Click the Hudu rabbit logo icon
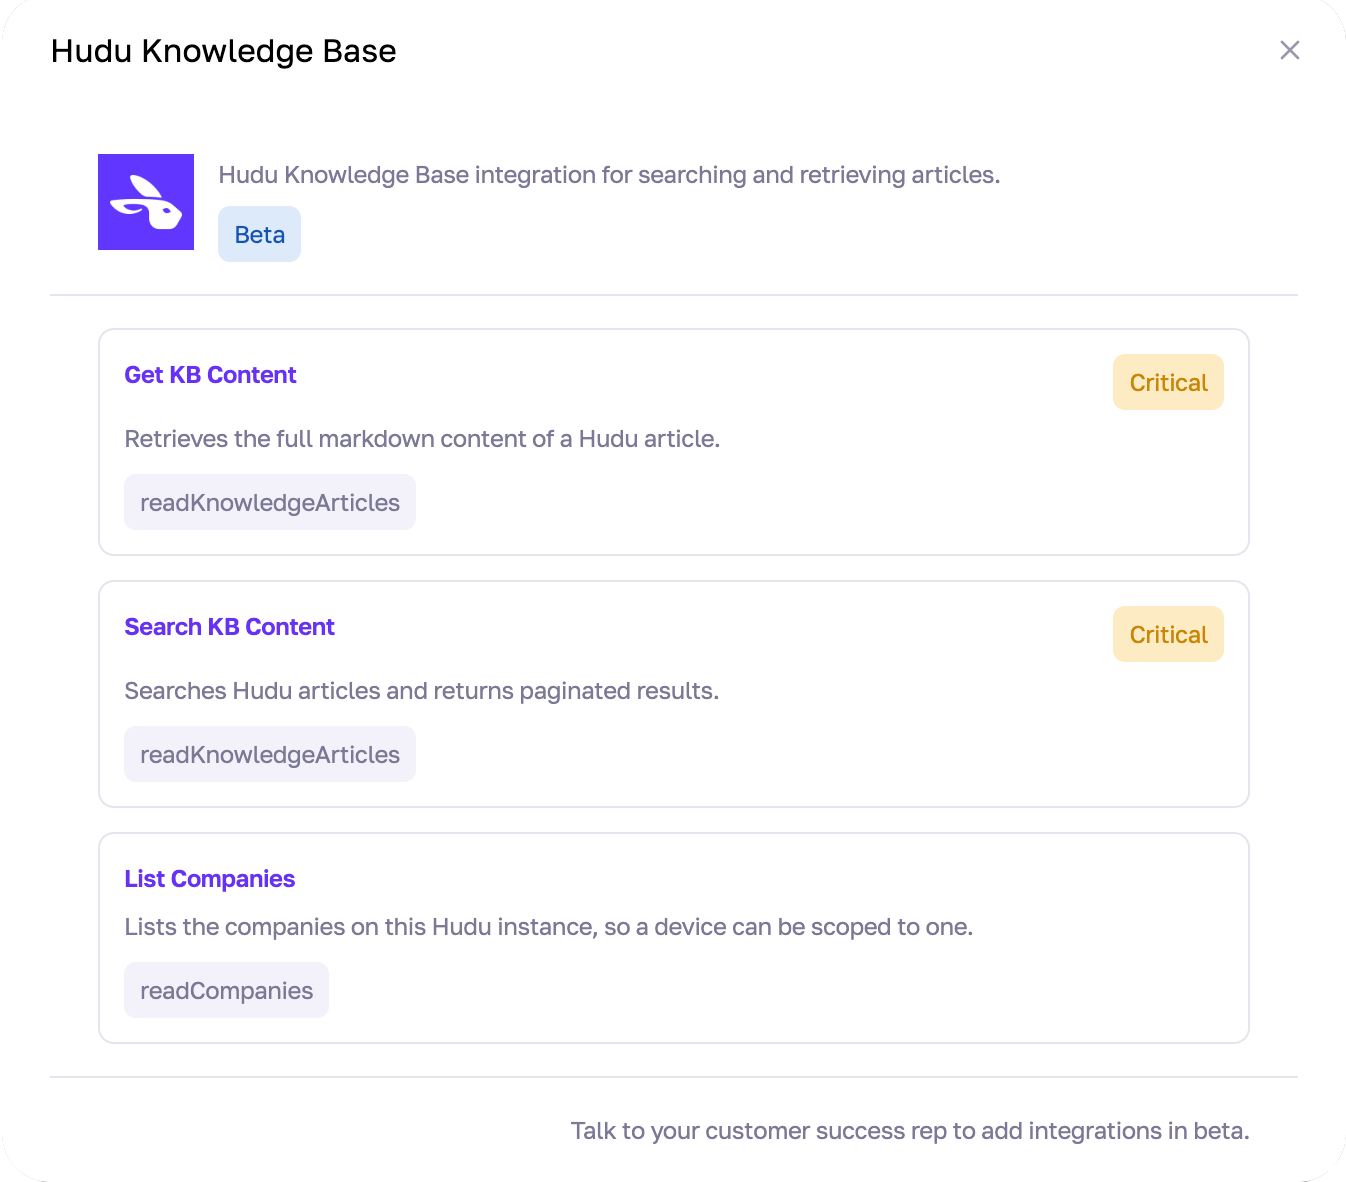Image resolution: width=1346 pixels, height=1182 pixels. pos(146,202)
